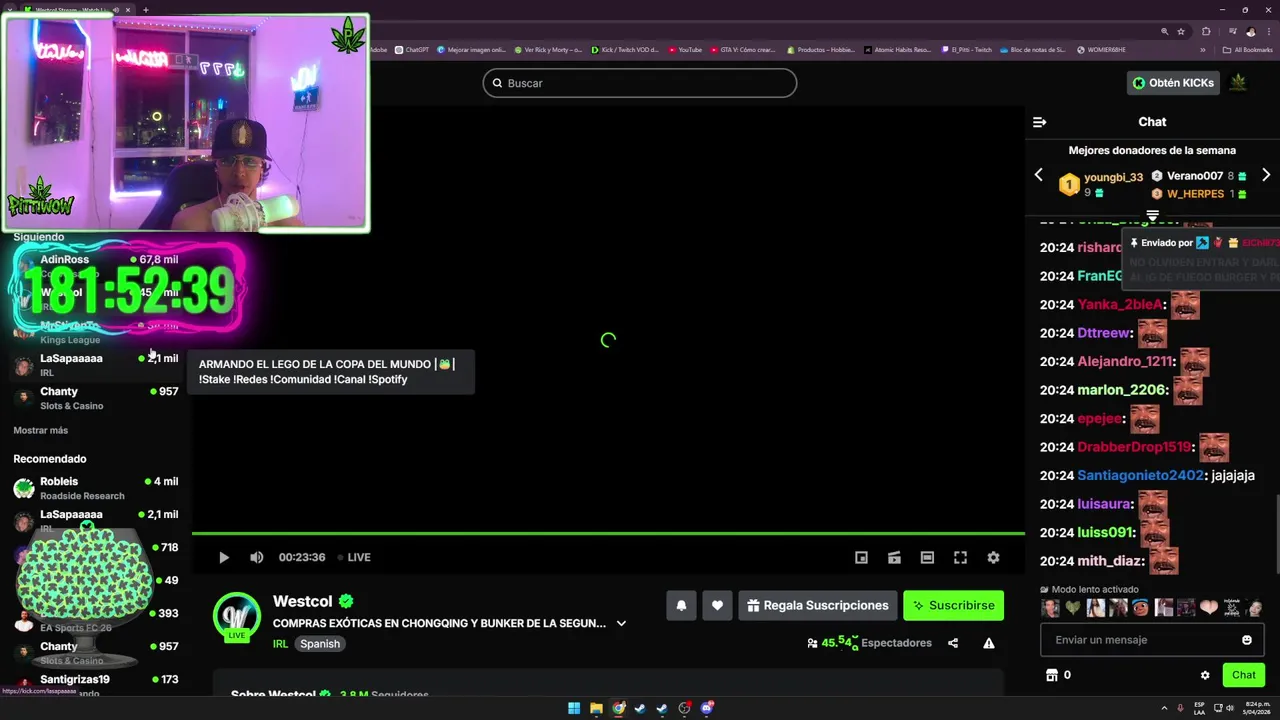Open the emoji picker in chat
This screenshot has height=720, width=1280.
coord(1247,640)
